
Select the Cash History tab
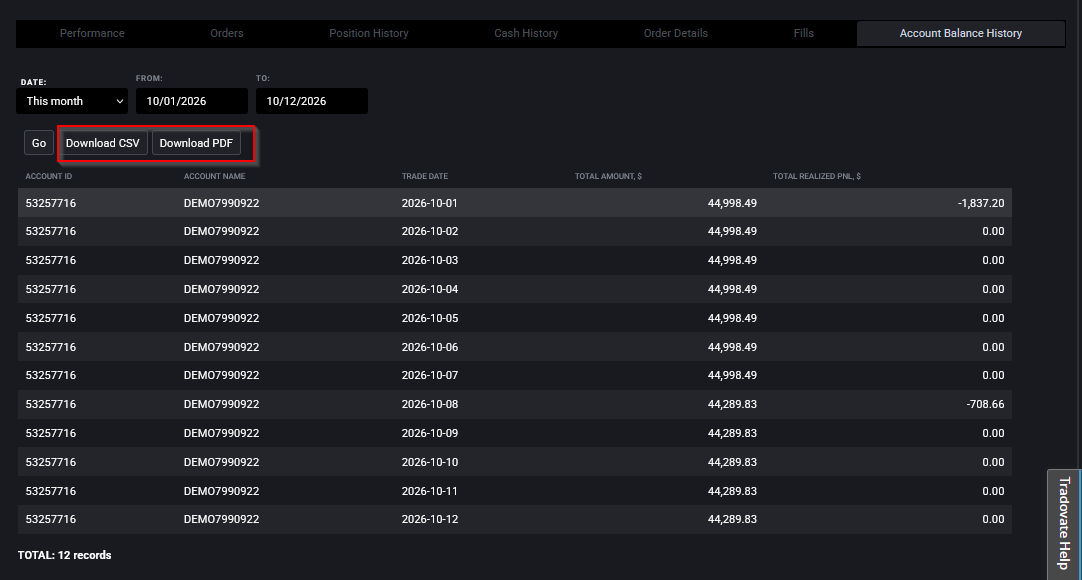(x=526, y=33)
